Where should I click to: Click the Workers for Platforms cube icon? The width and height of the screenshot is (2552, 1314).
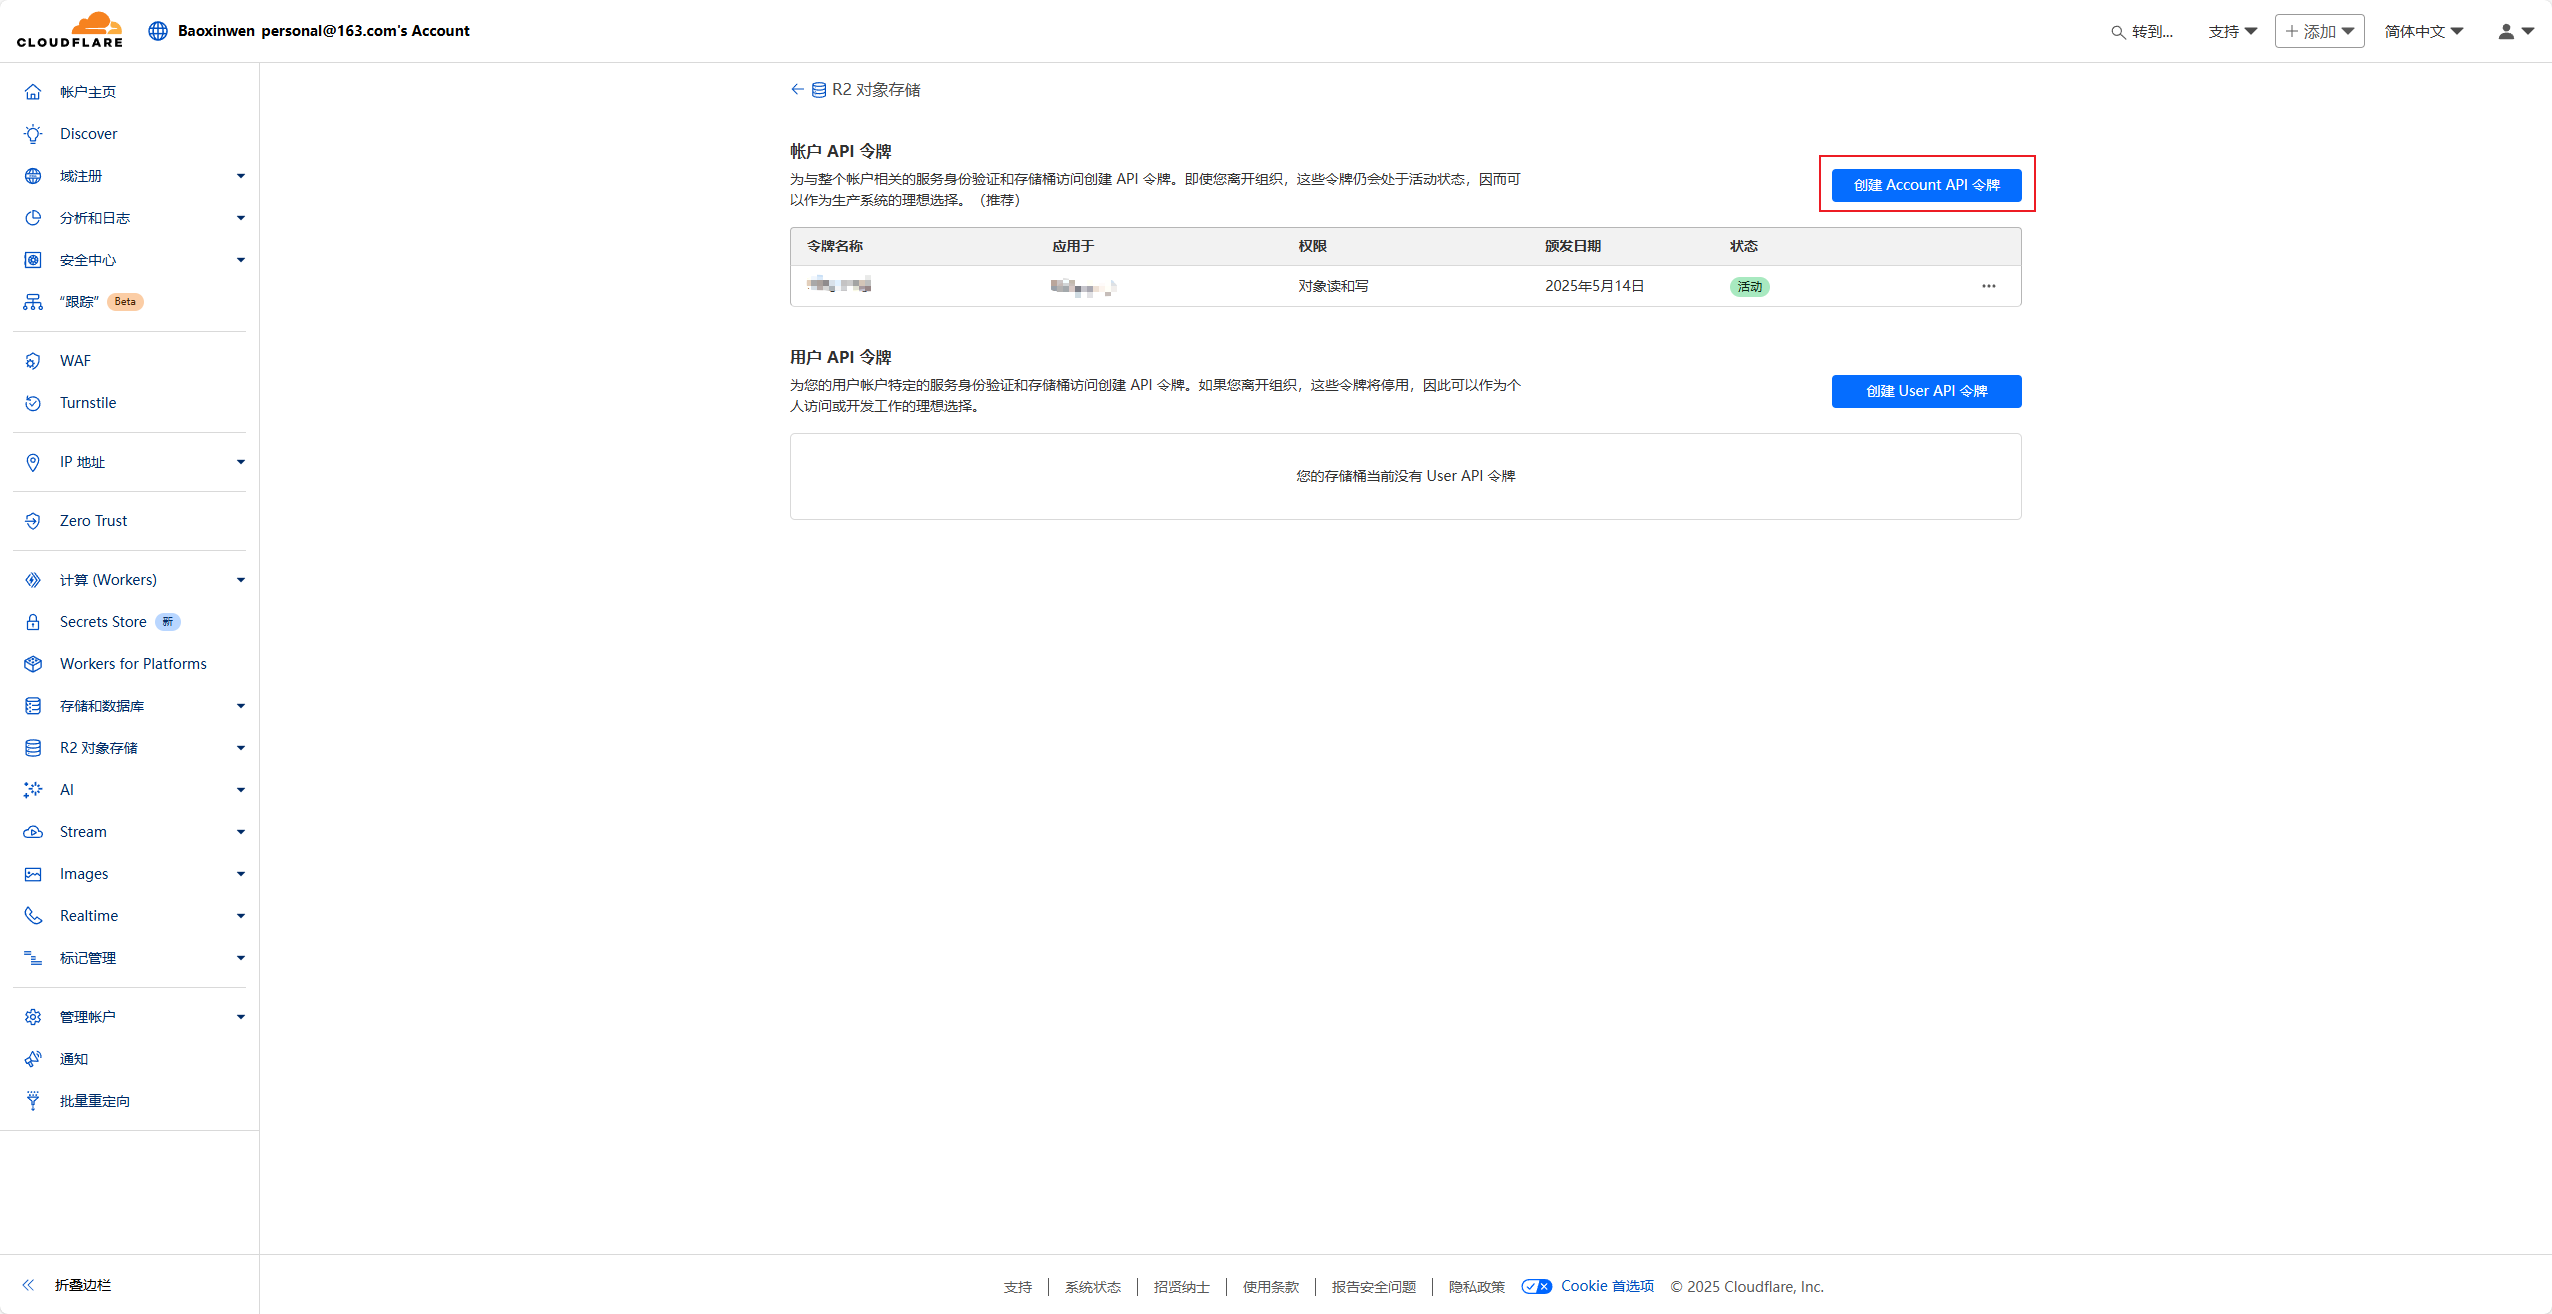(x=33, y=664)
